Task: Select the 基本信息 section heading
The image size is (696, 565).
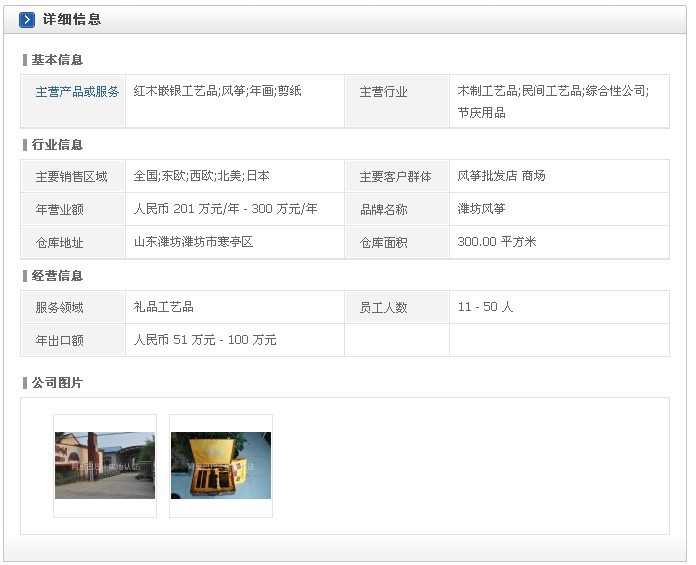Action: (57, 59)
